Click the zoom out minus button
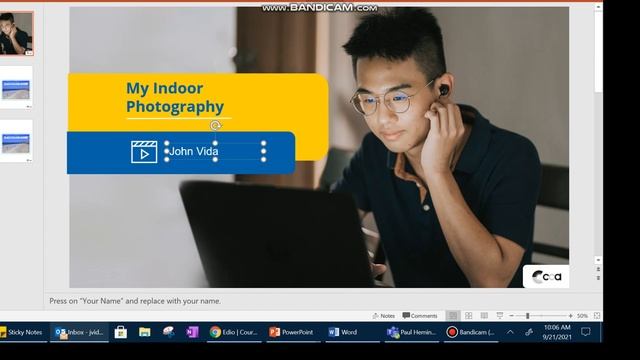The image size is (640, 360). 511,316
